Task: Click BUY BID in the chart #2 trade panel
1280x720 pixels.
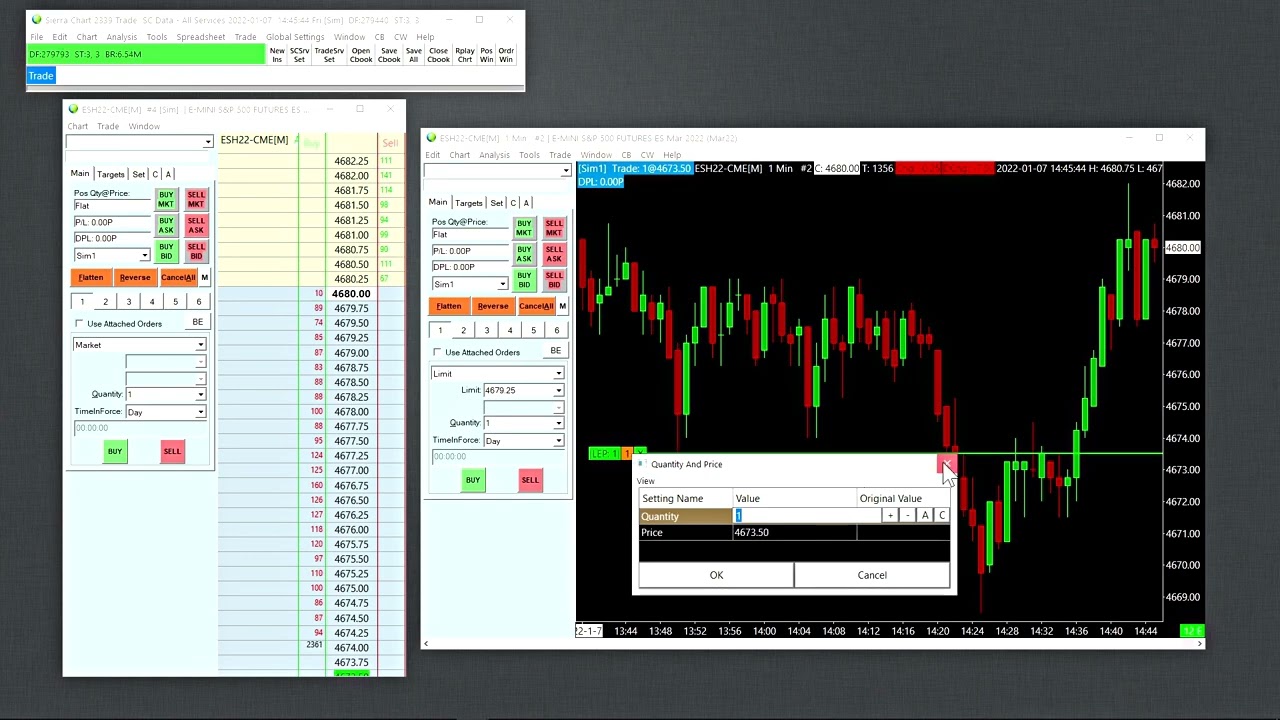Action: 524,279
